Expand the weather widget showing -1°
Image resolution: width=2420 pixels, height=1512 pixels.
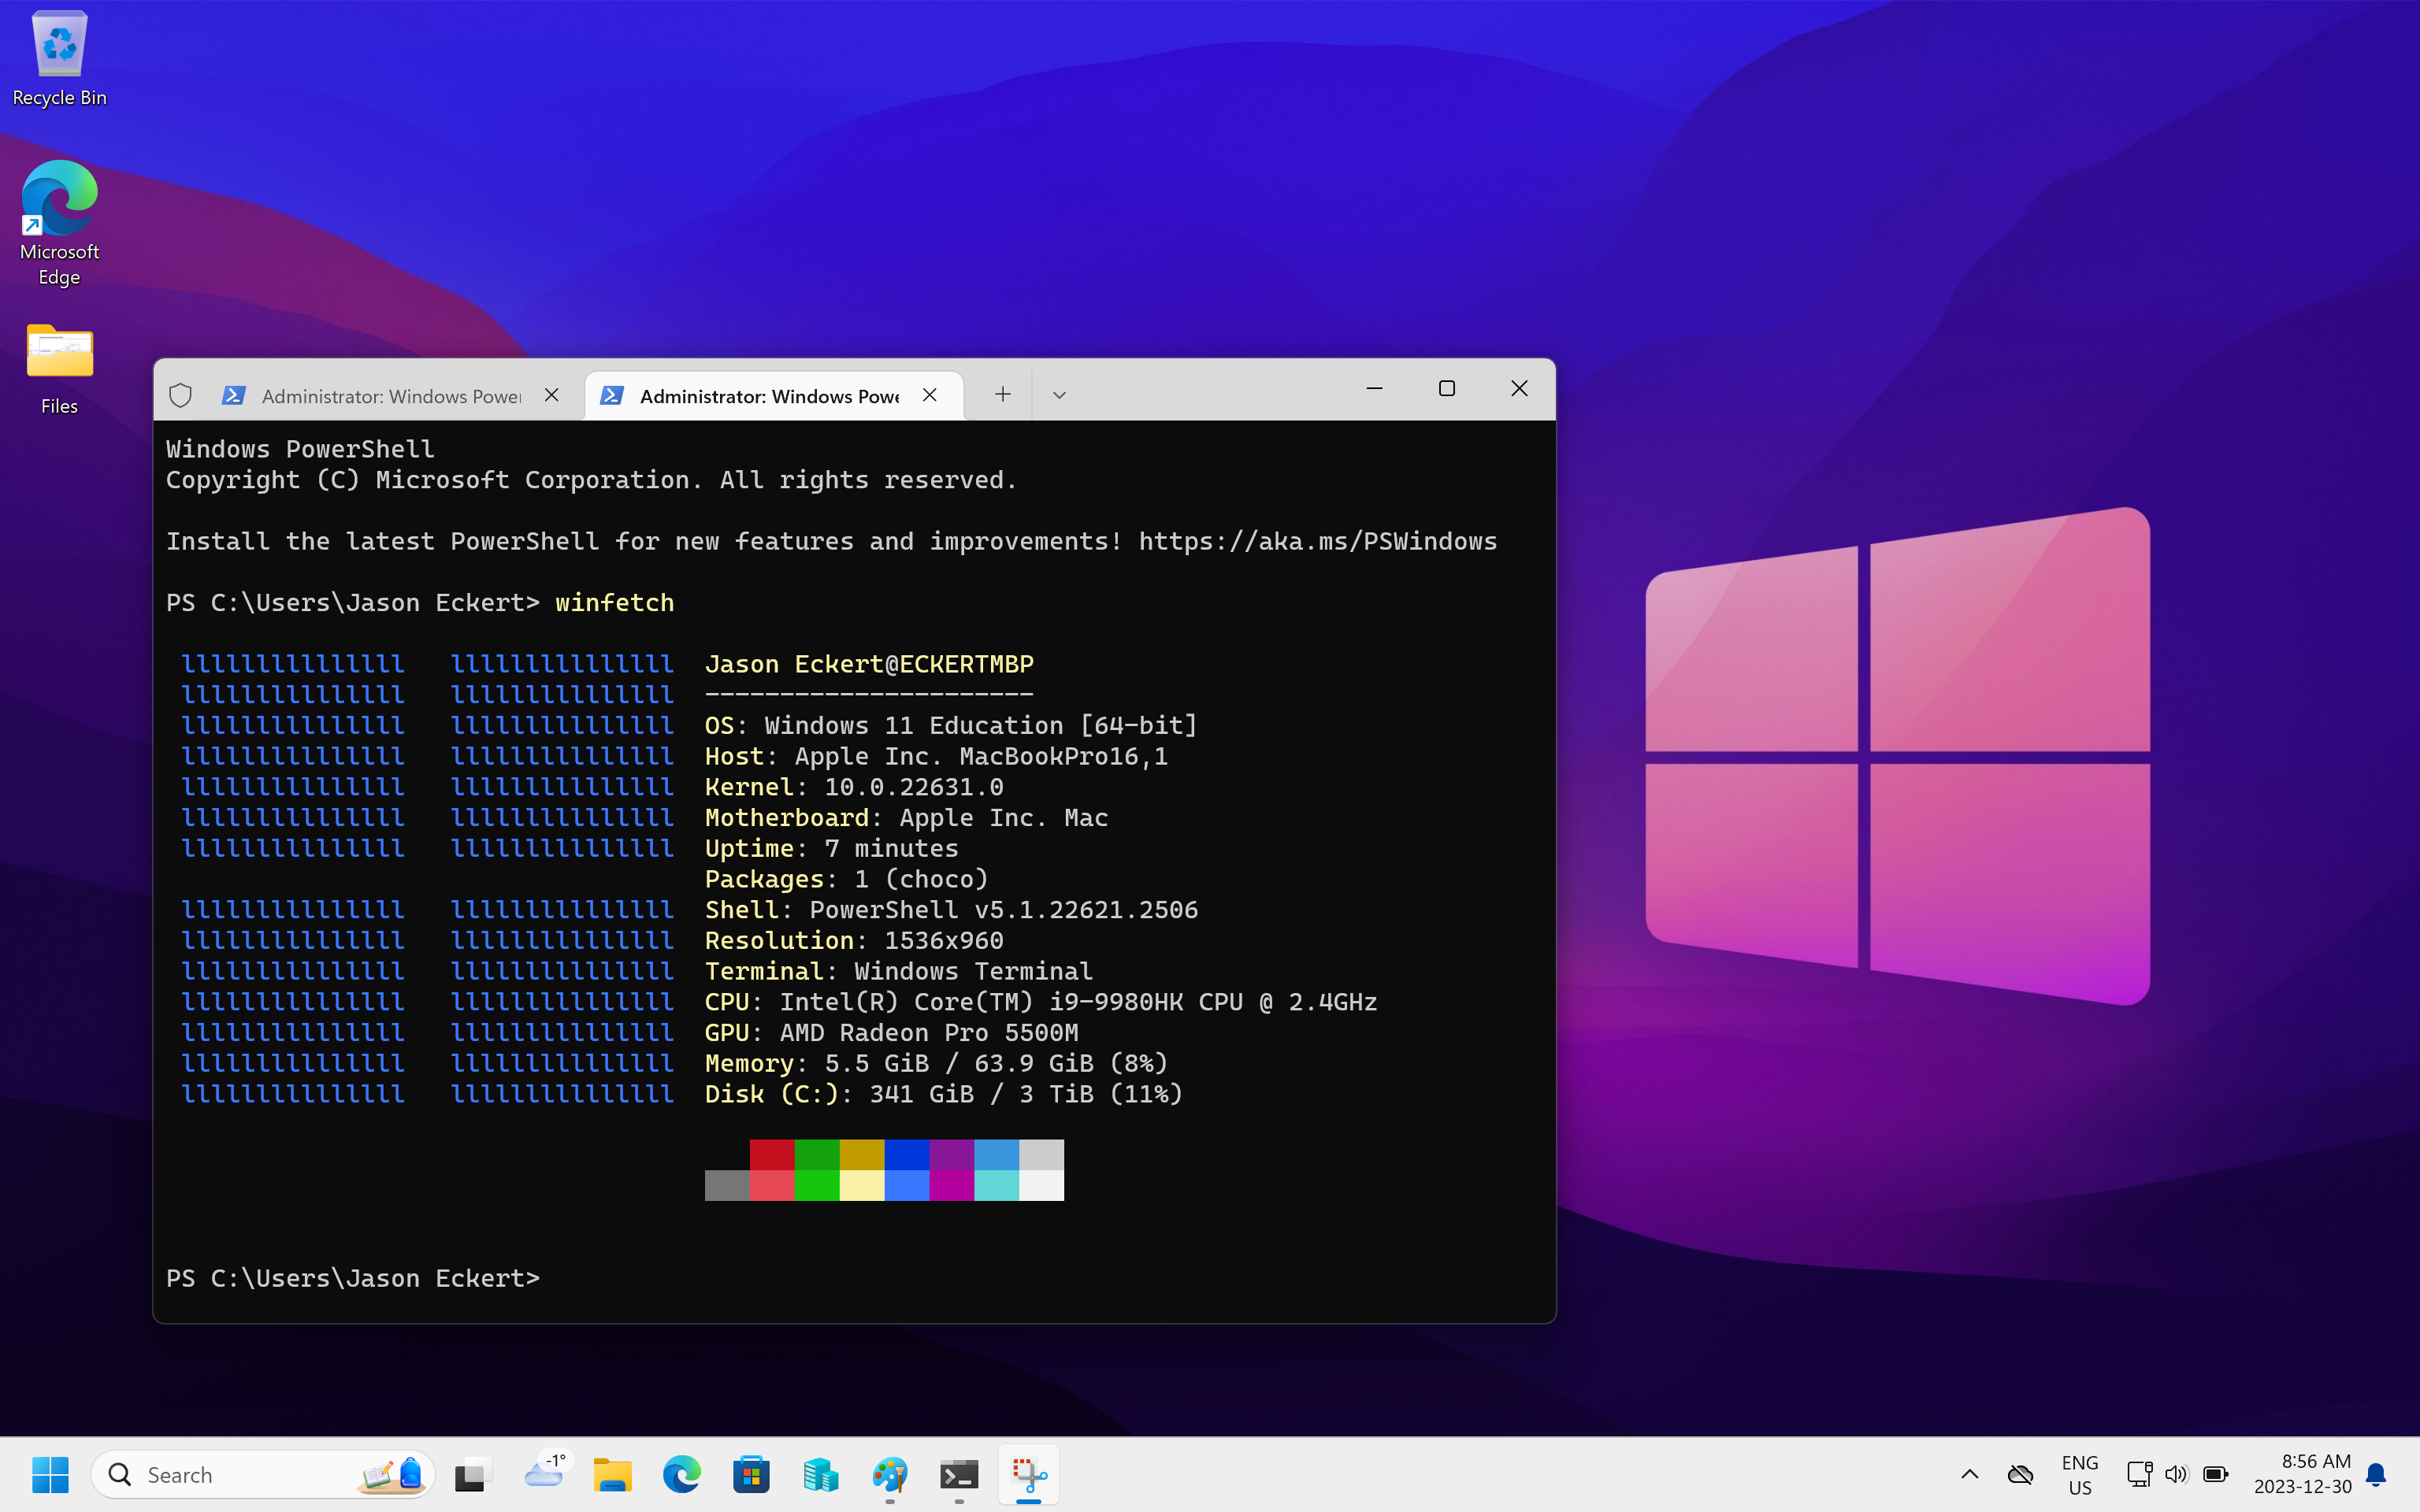click(x=547, y=1474)
